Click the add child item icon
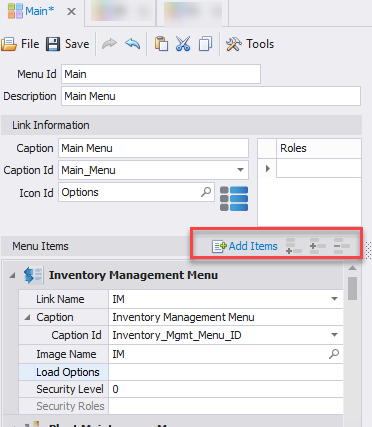The image size is (372, 427). click(x=317, y=246)
